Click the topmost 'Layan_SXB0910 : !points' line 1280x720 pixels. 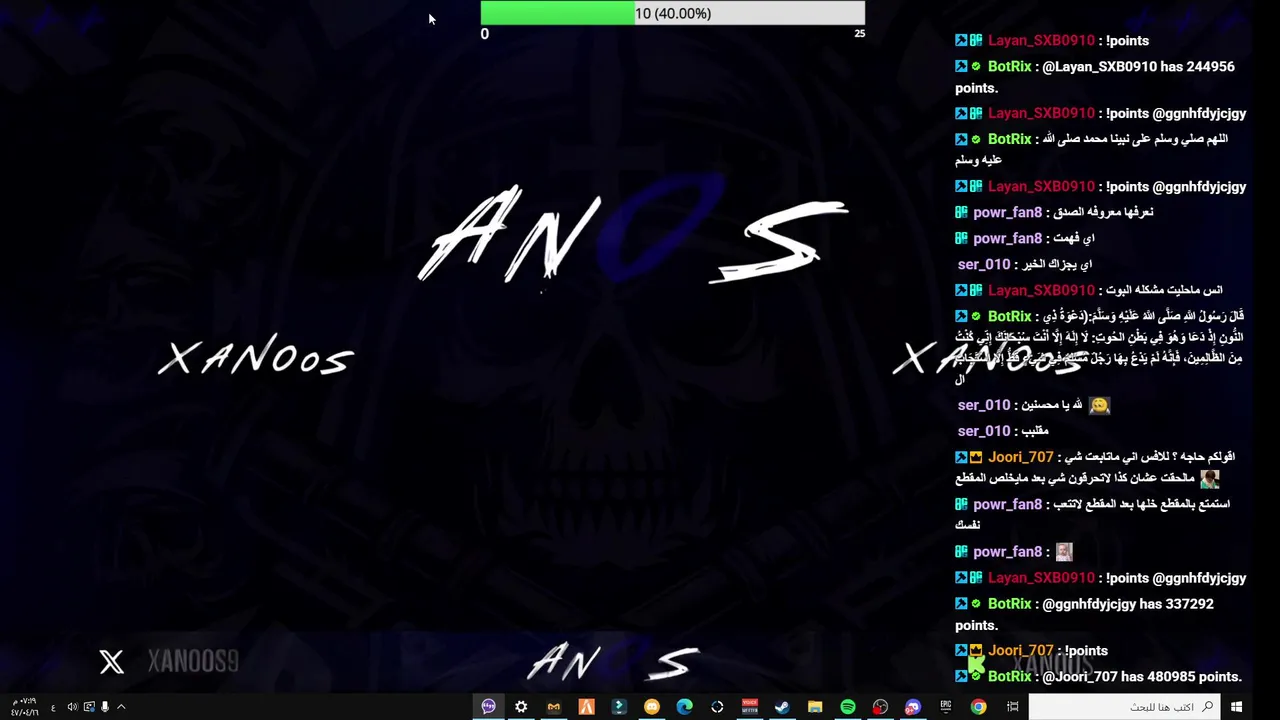coord(1052,40)
